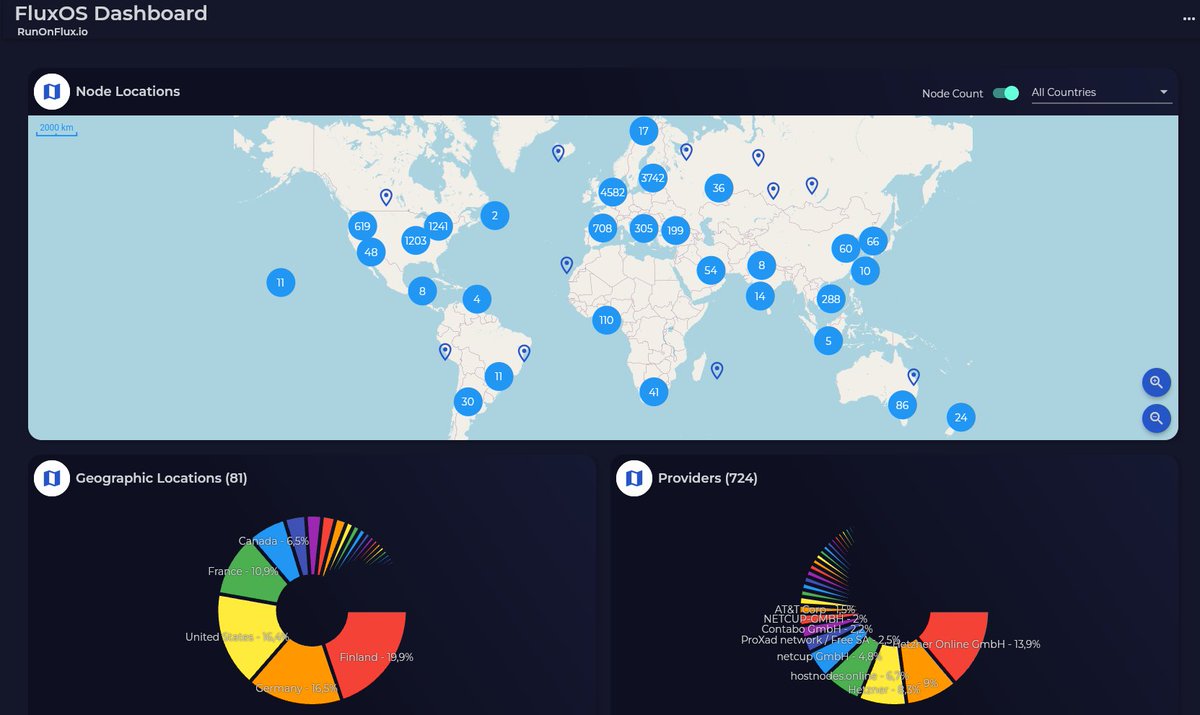Open the 4582 node cluster

pos(612,192)
